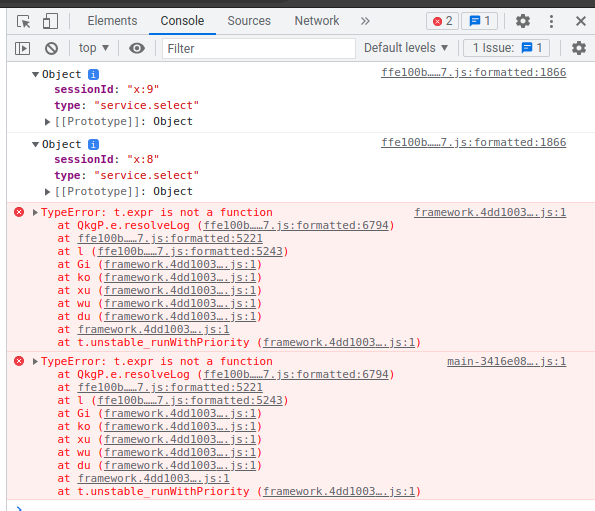Select the sessionId "x:9" property text
This screenshot has width=595, height=511.
click(x=107, y=90)
